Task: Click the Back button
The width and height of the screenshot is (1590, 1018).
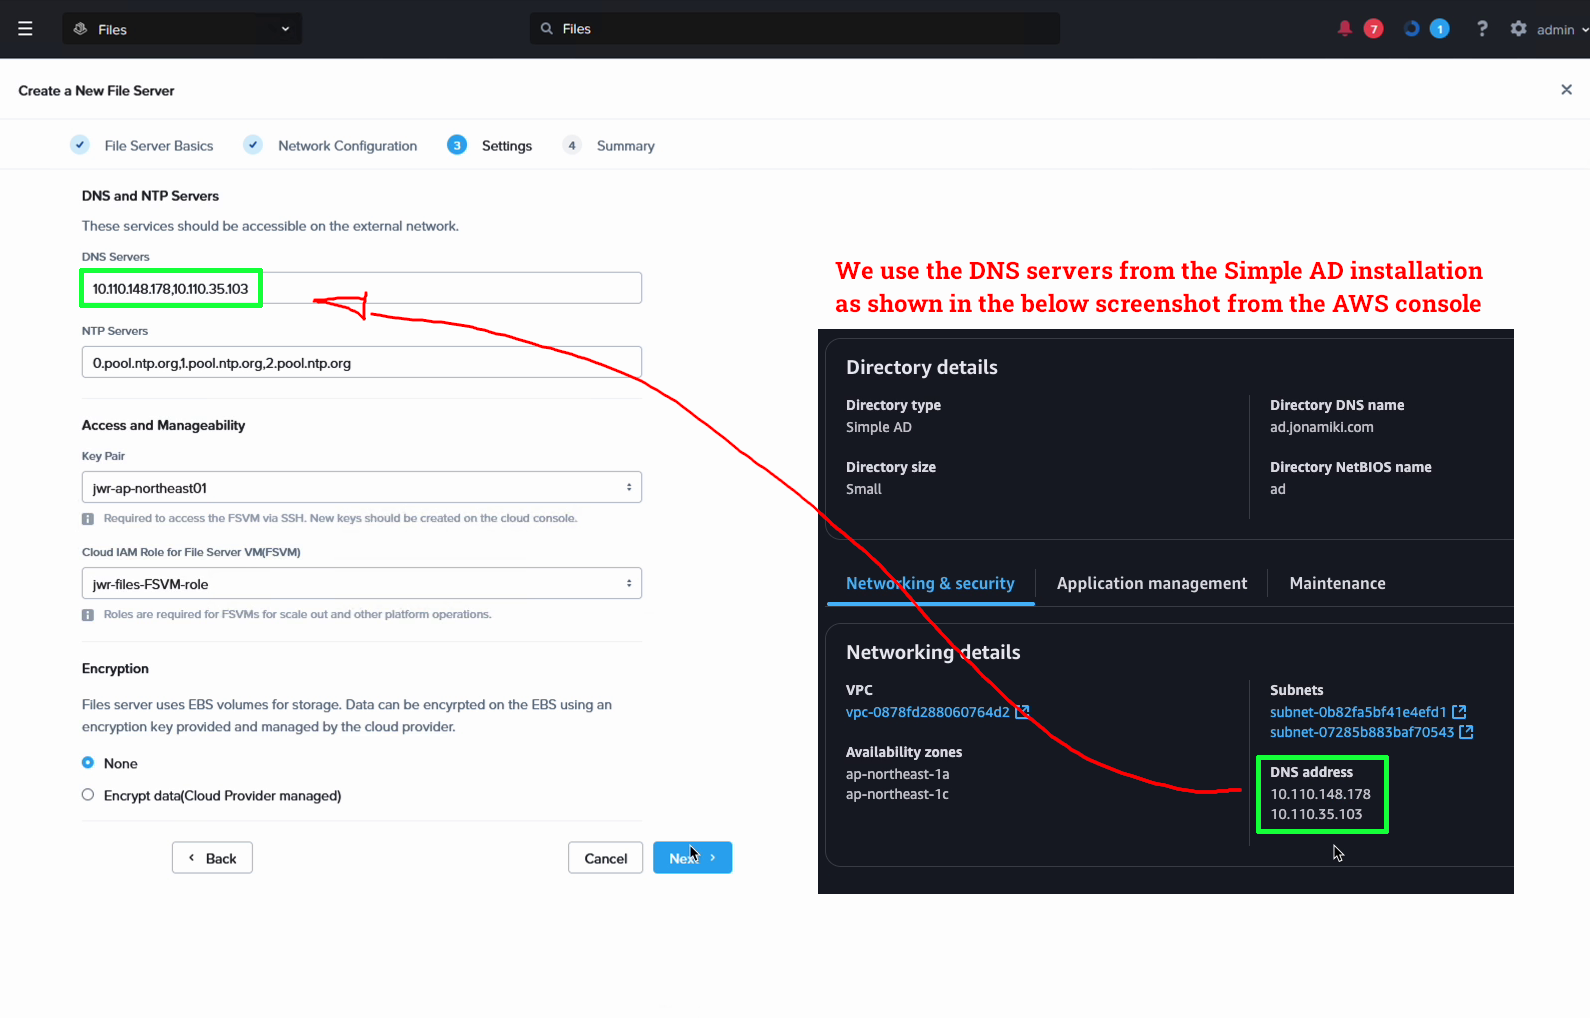Action: 212,858
